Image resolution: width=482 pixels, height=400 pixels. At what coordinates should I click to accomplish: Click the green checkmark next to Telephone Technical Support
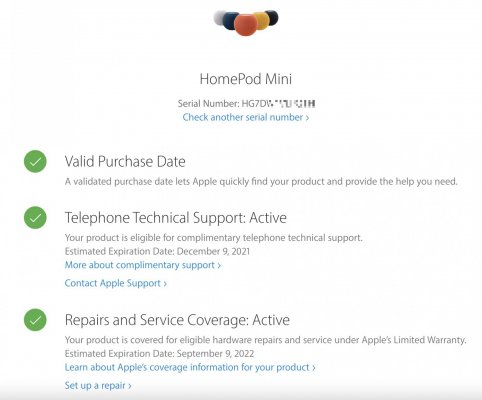[x=35, y=218]
